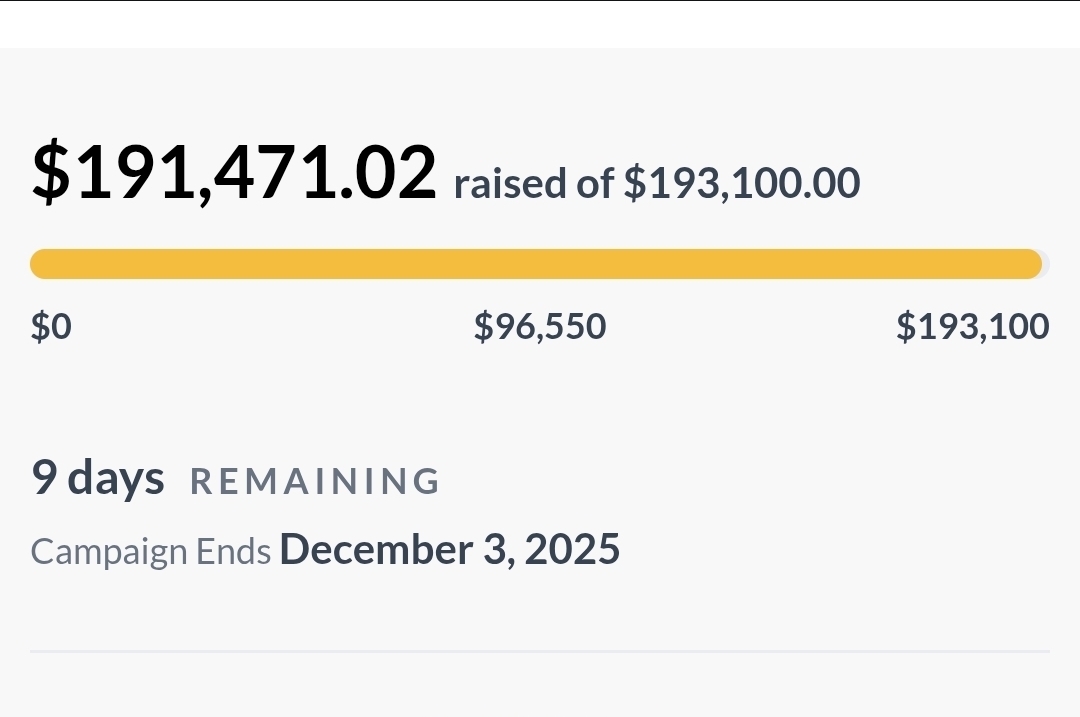Screen dimensions: 1080x717
Task: Click the $193,100.00 goal amount in heading
Action: (x=741, y=184)
